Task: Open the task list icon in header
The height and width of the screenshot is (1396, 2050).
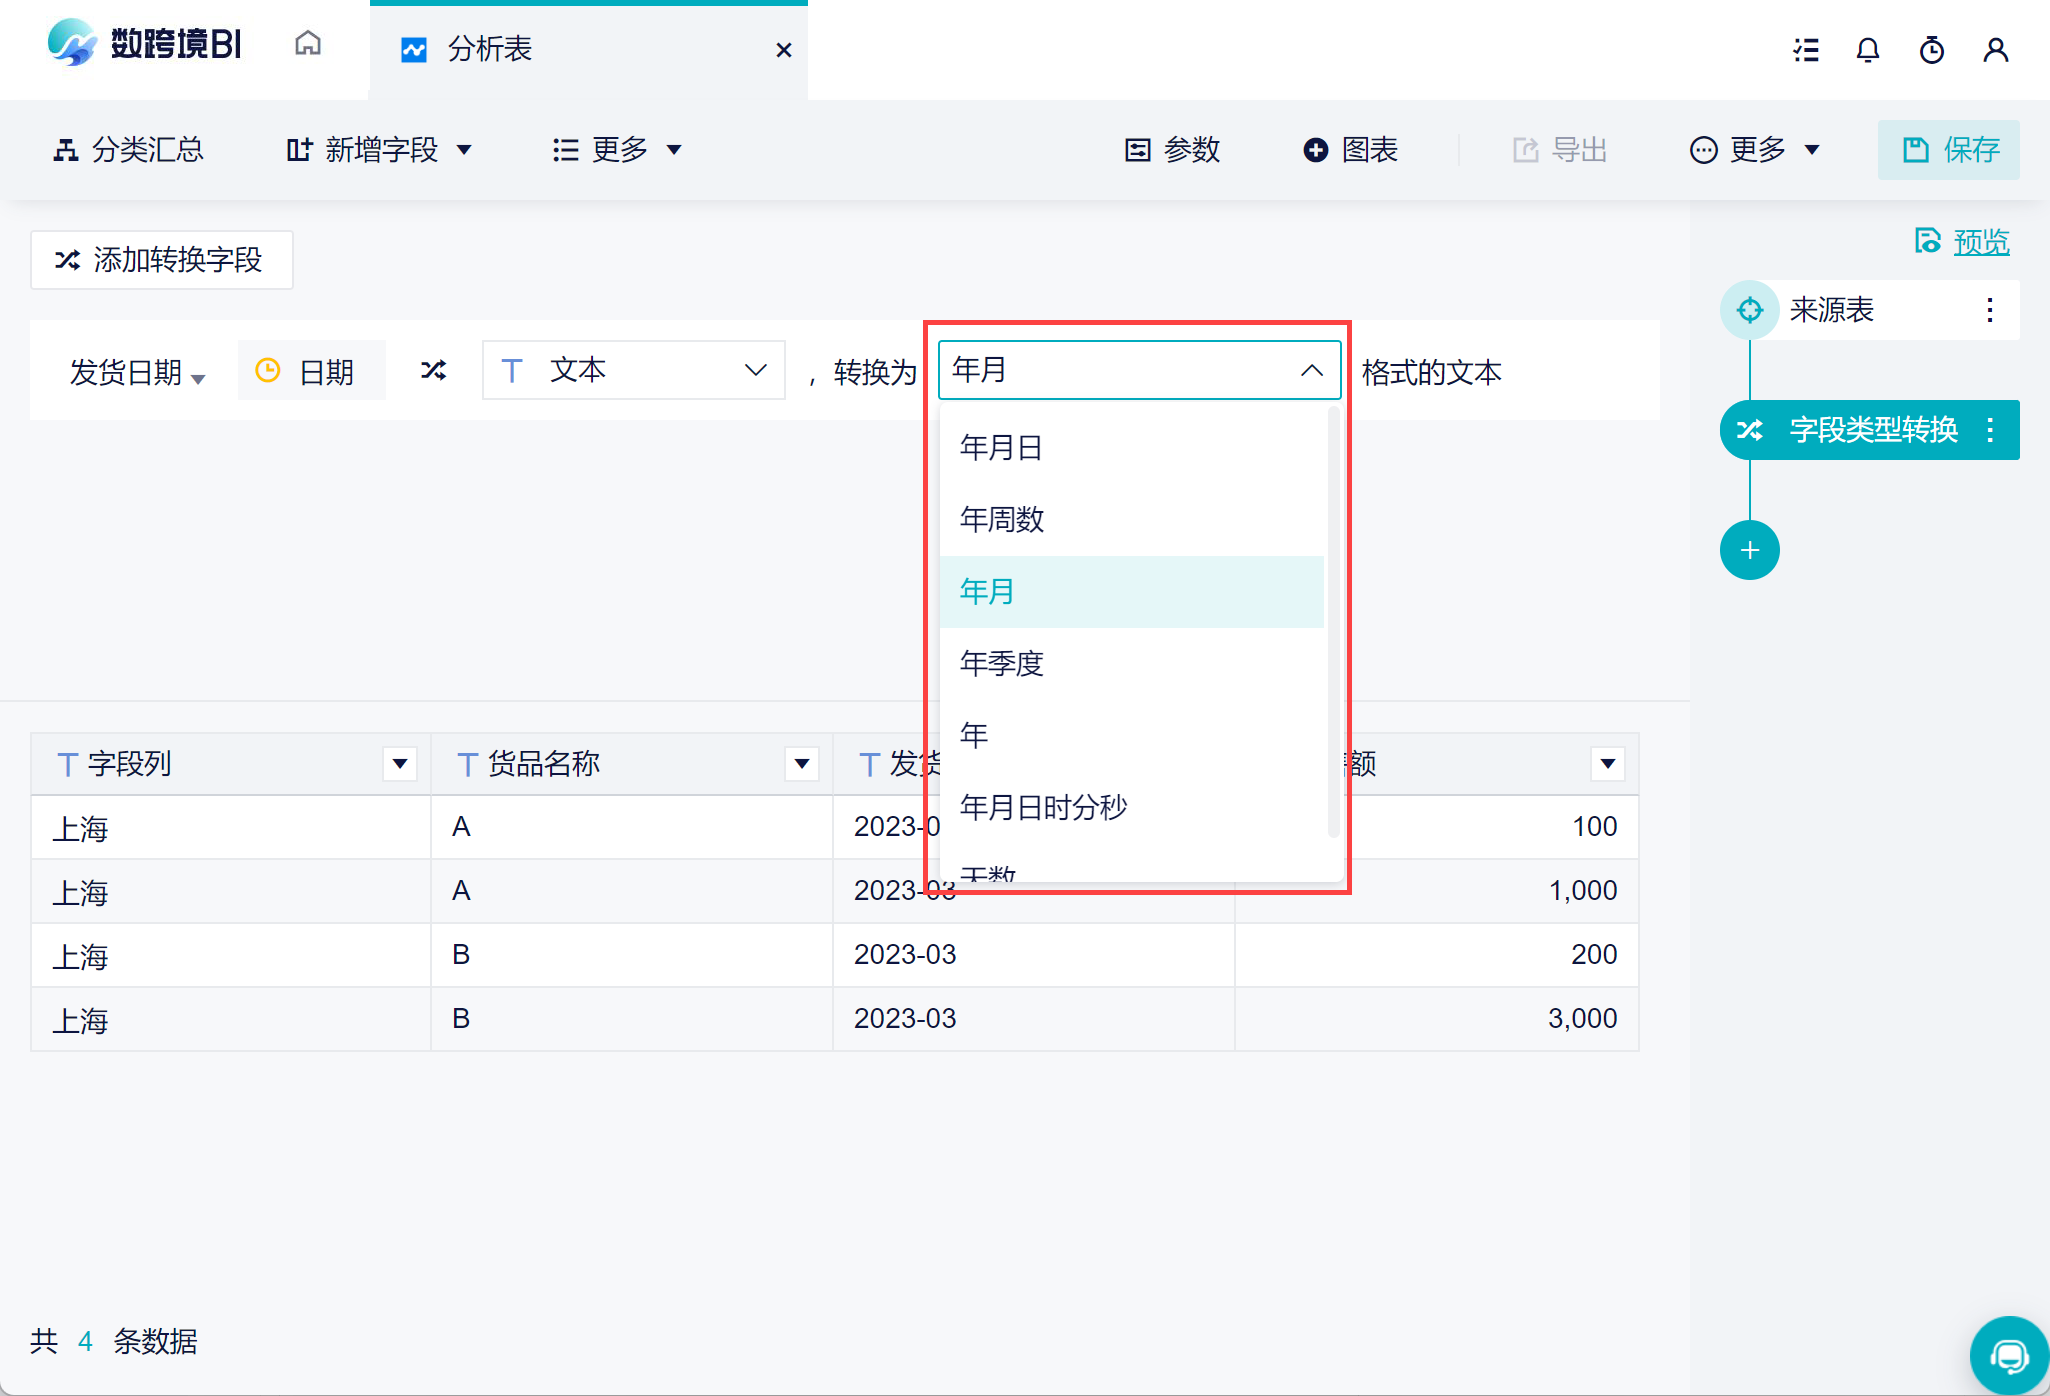Action: click(x=1805, y=50)
